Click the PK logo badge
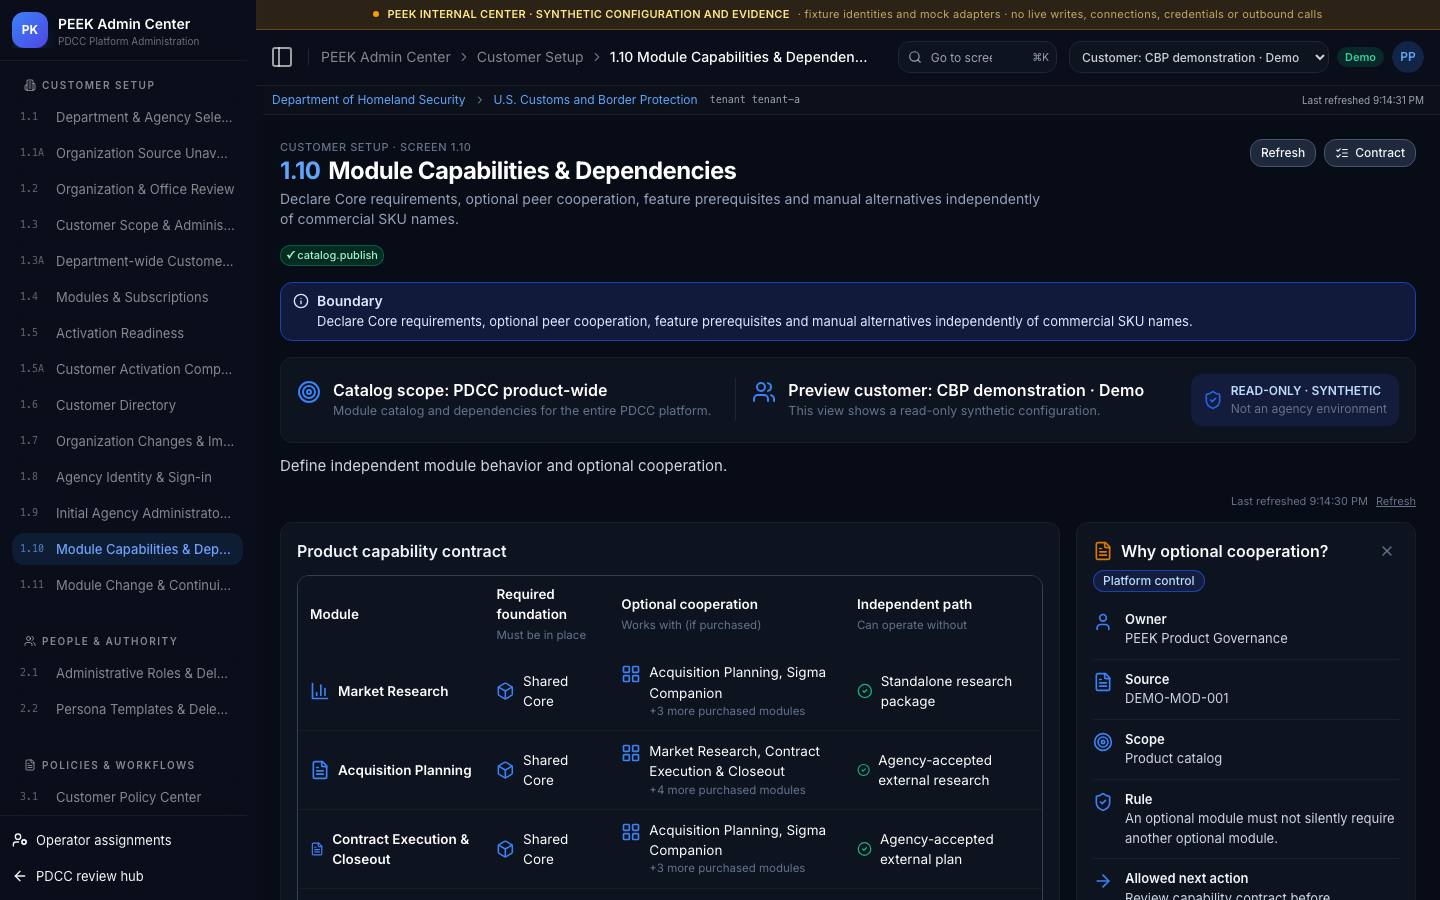The height and width of the screenshot is (900, 1440). (x=30, y=30)
